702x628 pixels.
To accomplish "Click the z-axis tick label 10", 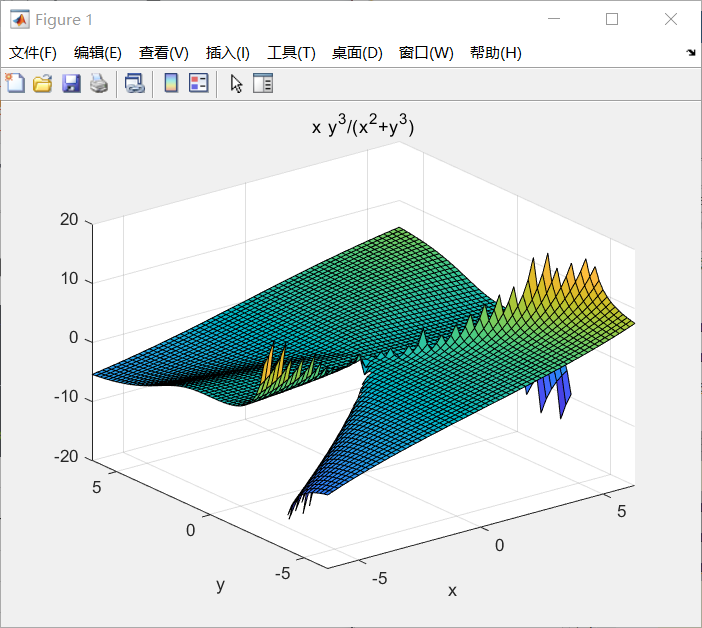I will (x=69, y=279).
